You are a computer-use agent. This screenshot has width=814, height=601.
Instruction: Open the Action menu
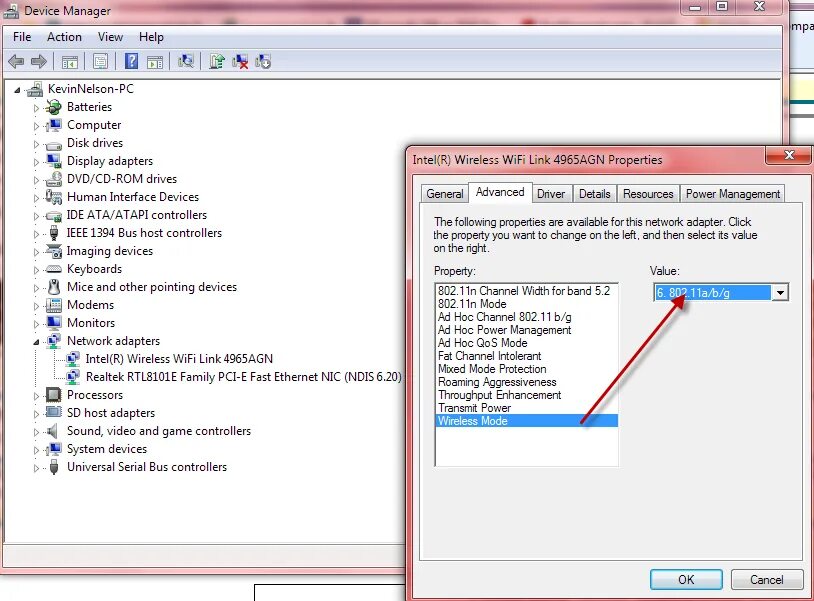64,37
